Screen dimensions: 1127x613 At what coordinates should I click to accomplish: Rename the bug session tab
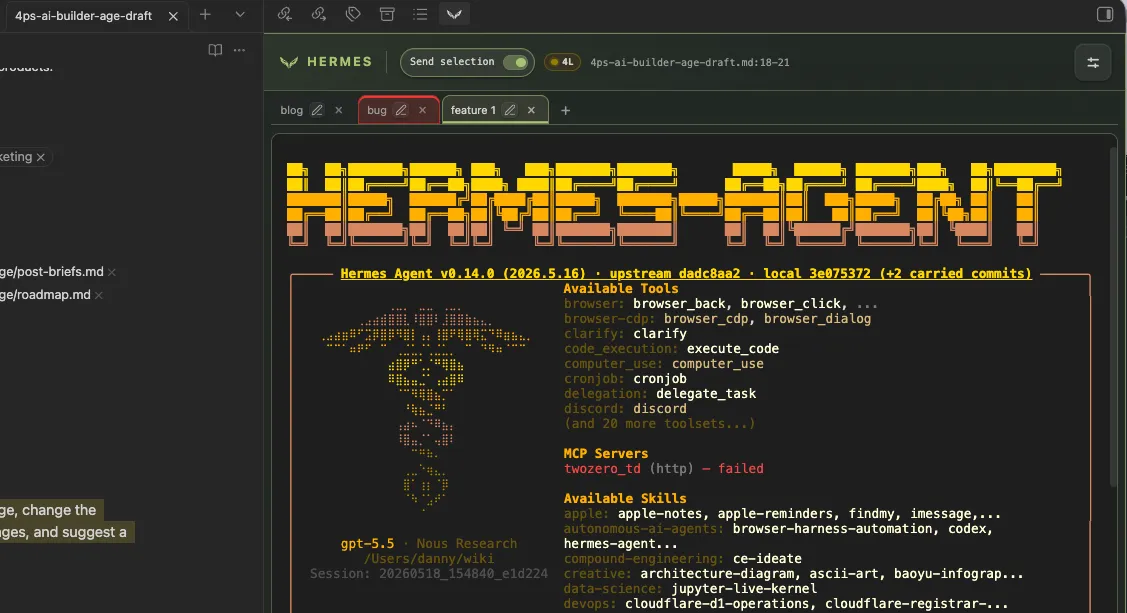pyautogui.click(x=401, y=110)
